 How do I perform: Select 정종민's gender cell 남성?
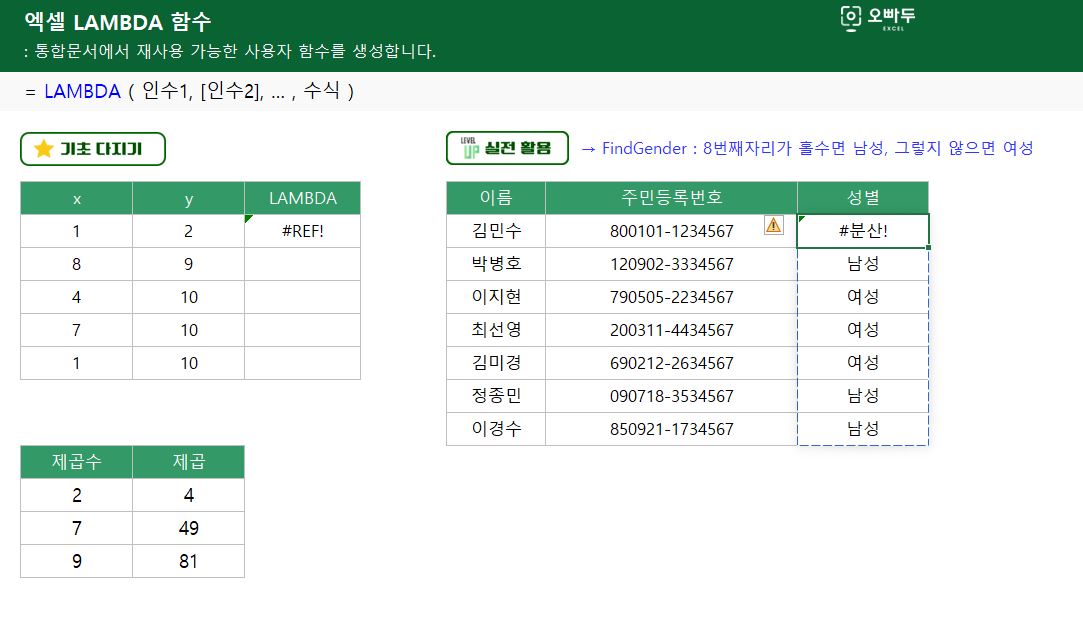point(863,396)
